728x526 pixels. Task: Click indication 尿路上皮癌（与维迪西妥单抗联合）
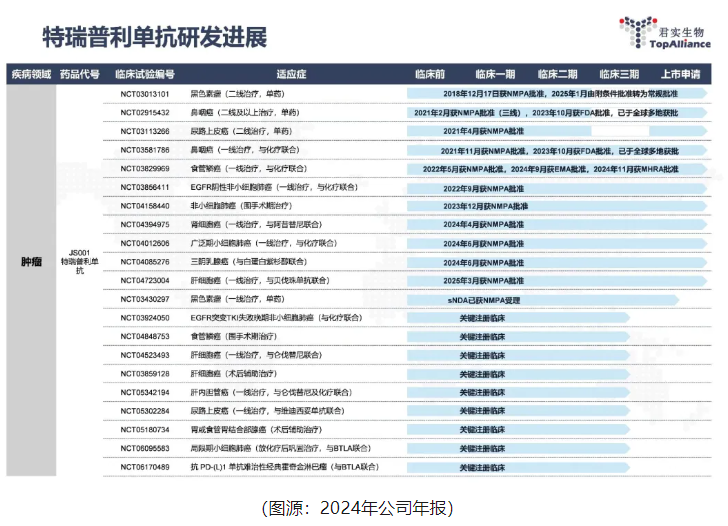(267, 411)
